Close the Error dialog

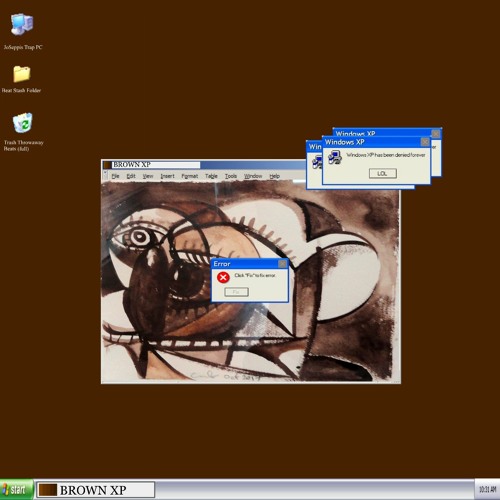point(283,264)
